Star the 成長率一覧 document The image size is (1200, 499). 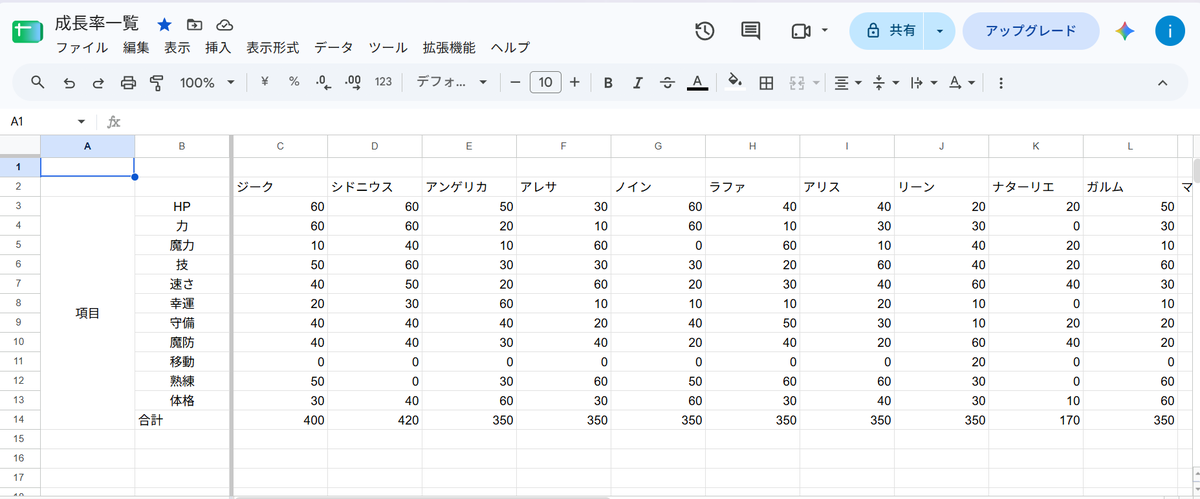(x=165, y=24)
